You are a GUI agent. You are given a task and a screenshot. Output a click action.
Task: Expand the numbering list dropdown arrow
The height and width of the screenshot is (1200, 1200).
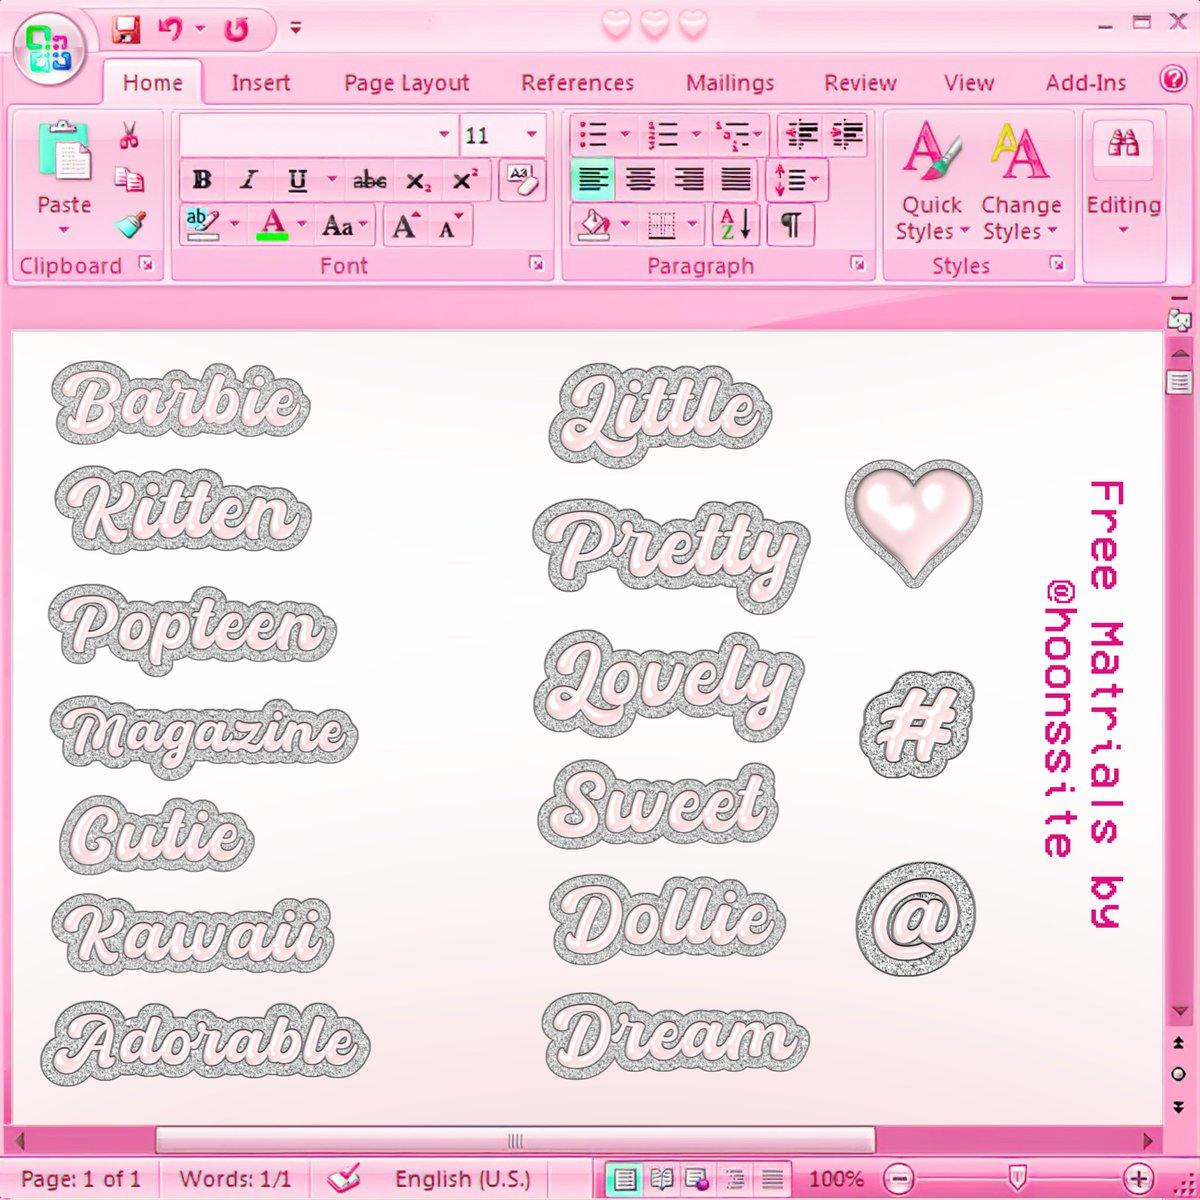point(696,134)
